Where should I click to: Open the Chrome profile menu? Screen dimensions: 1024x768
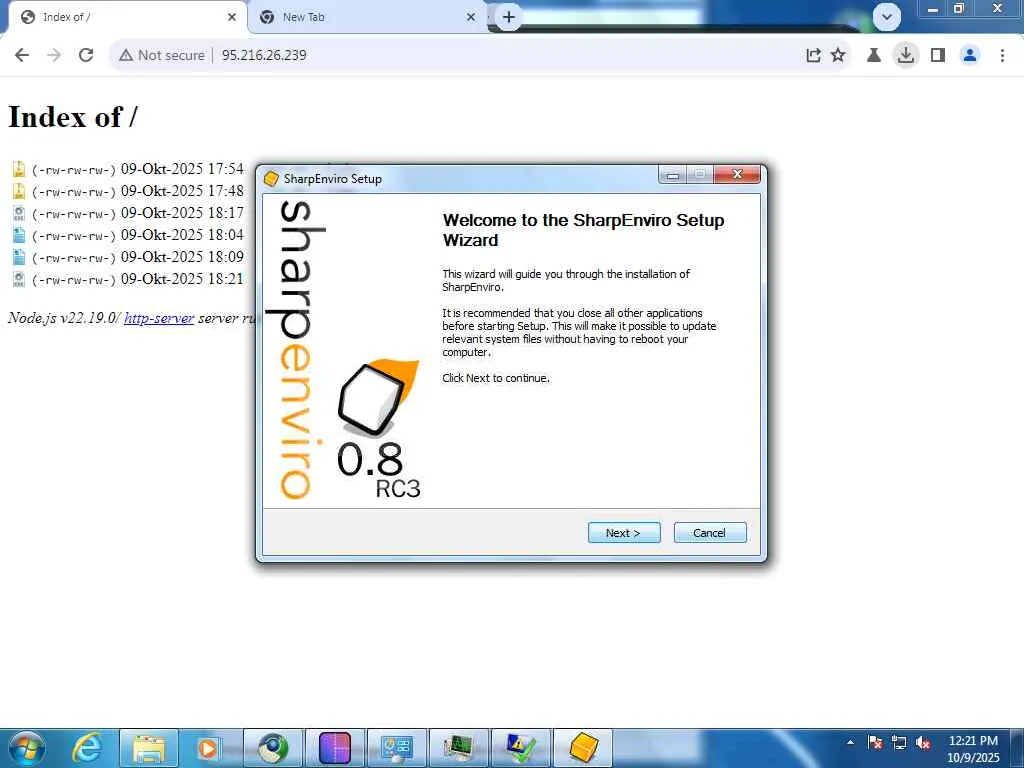pyautogui.click(x=970, y=56)
